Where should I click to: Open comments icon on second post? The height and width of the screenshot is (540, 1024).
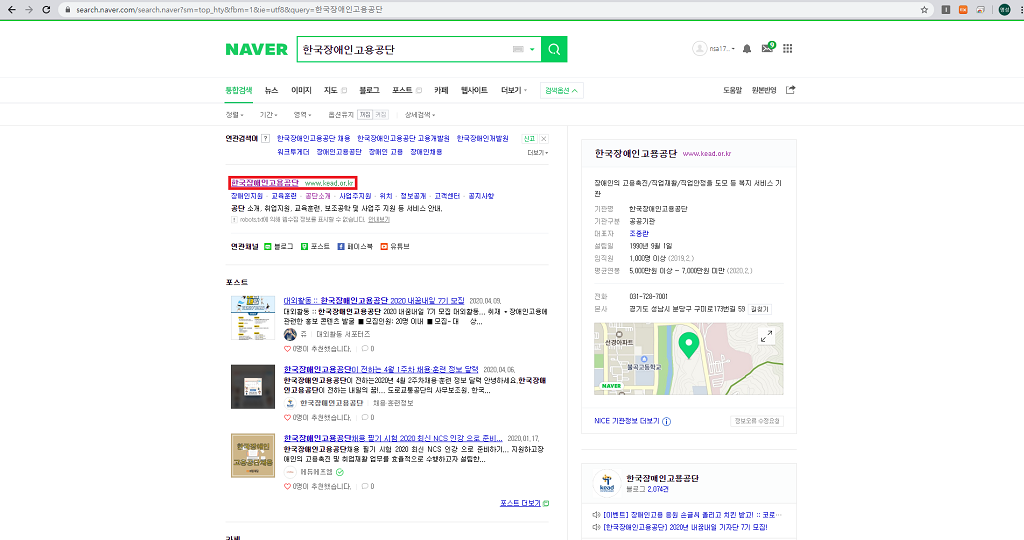(x=365, y=417)
